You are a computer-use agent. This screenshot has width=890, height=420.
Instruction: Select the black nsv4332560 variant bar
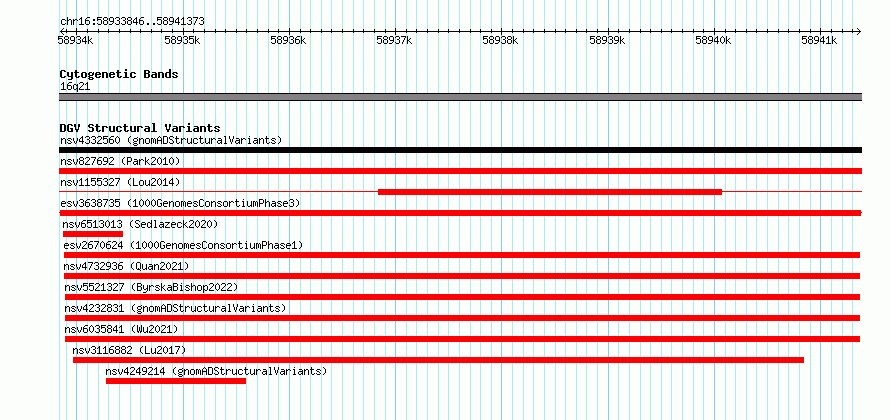[460, 150]
